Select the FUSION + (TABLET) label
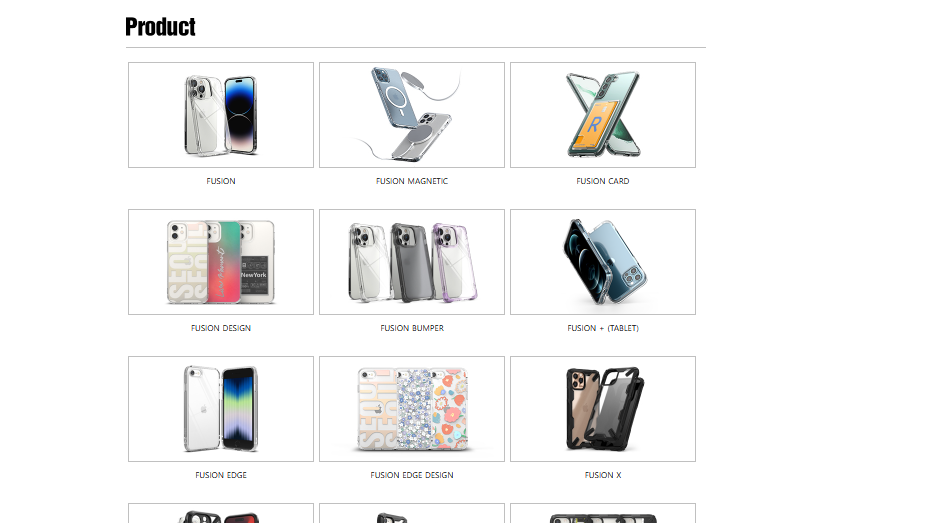Image resolution: width=929 pixels, height=523 pixels. pos(603,328)
